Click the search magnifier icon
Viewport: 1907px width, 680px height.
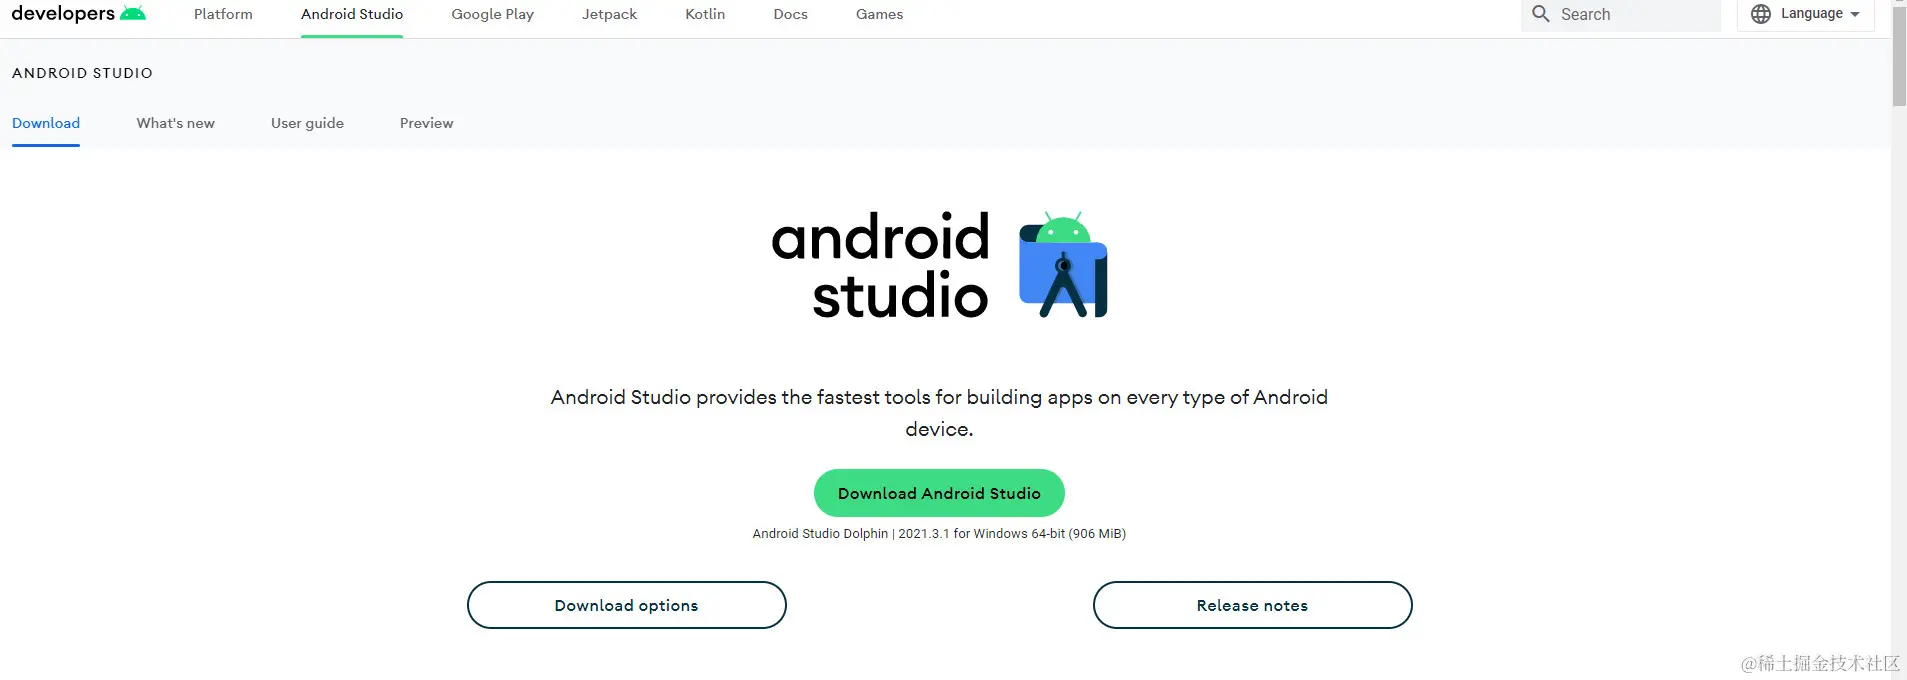pyautogui.click(x=1541, y=14)
